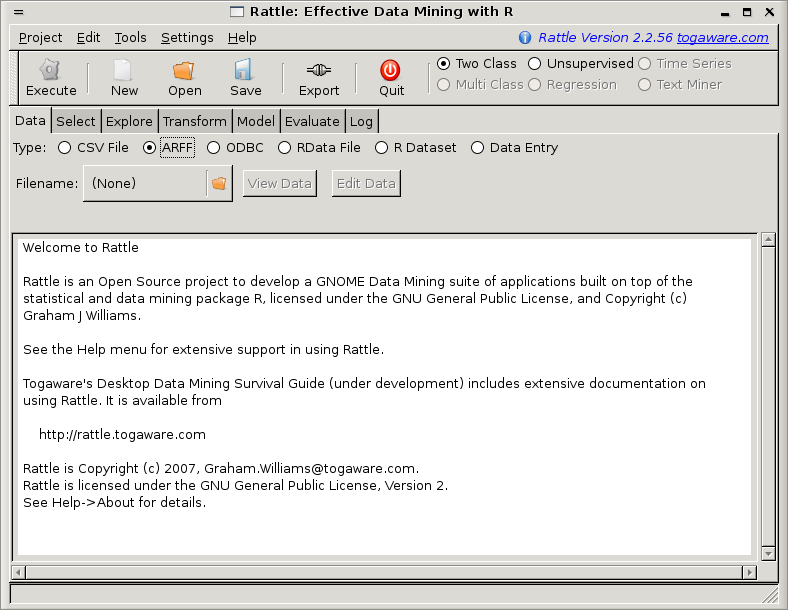Click the vertical scrollbar up arrow

pos(768,240)
